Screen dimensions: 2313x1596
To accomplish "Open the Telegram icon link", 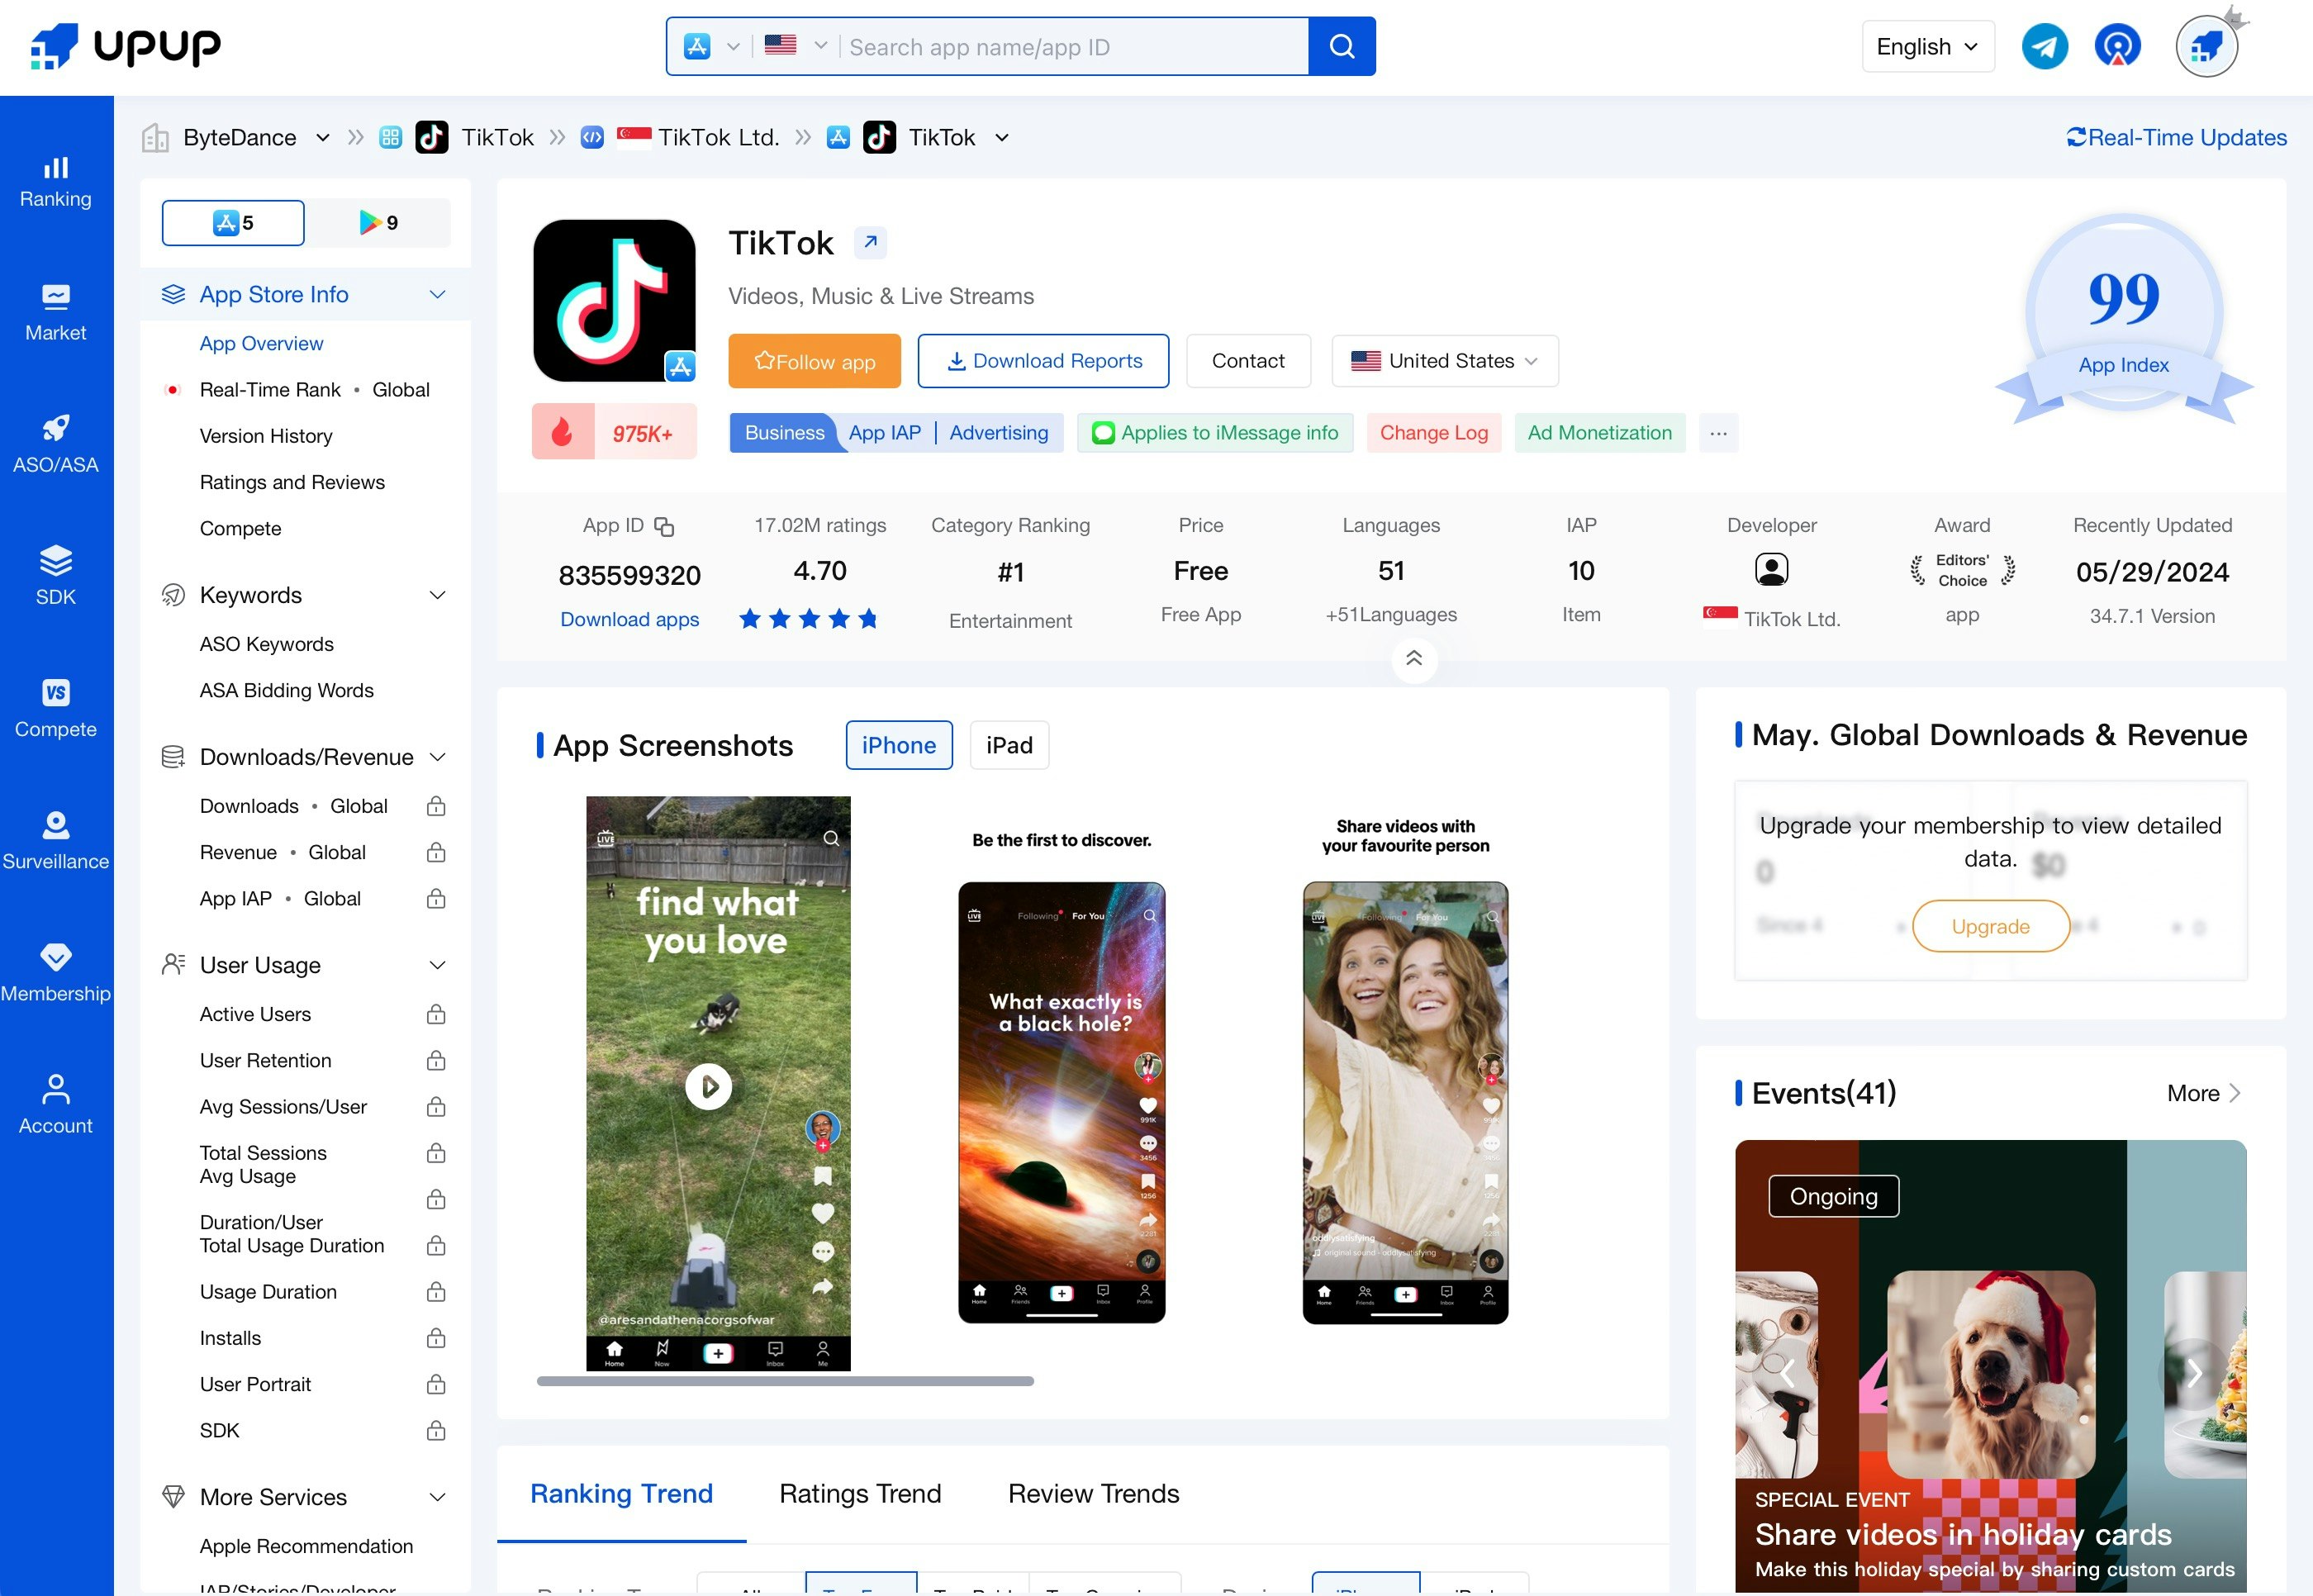I will click(x=2044, y=46).
